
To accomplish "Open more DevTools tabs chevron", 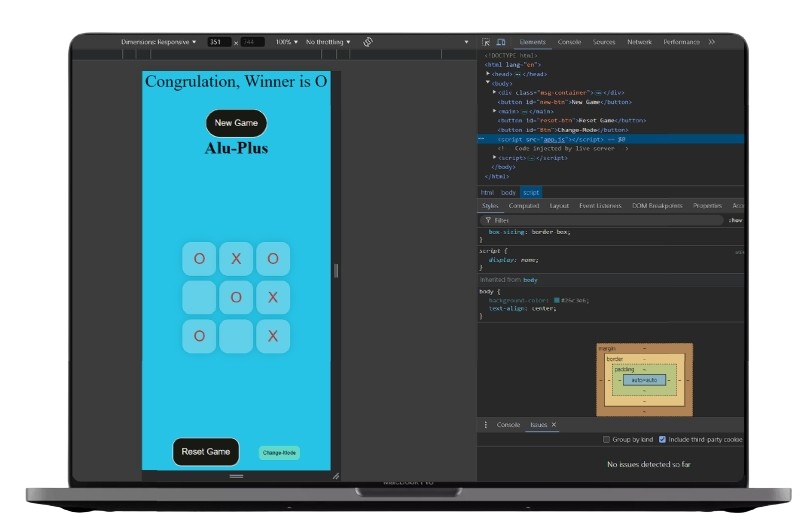I will (712, 42).
